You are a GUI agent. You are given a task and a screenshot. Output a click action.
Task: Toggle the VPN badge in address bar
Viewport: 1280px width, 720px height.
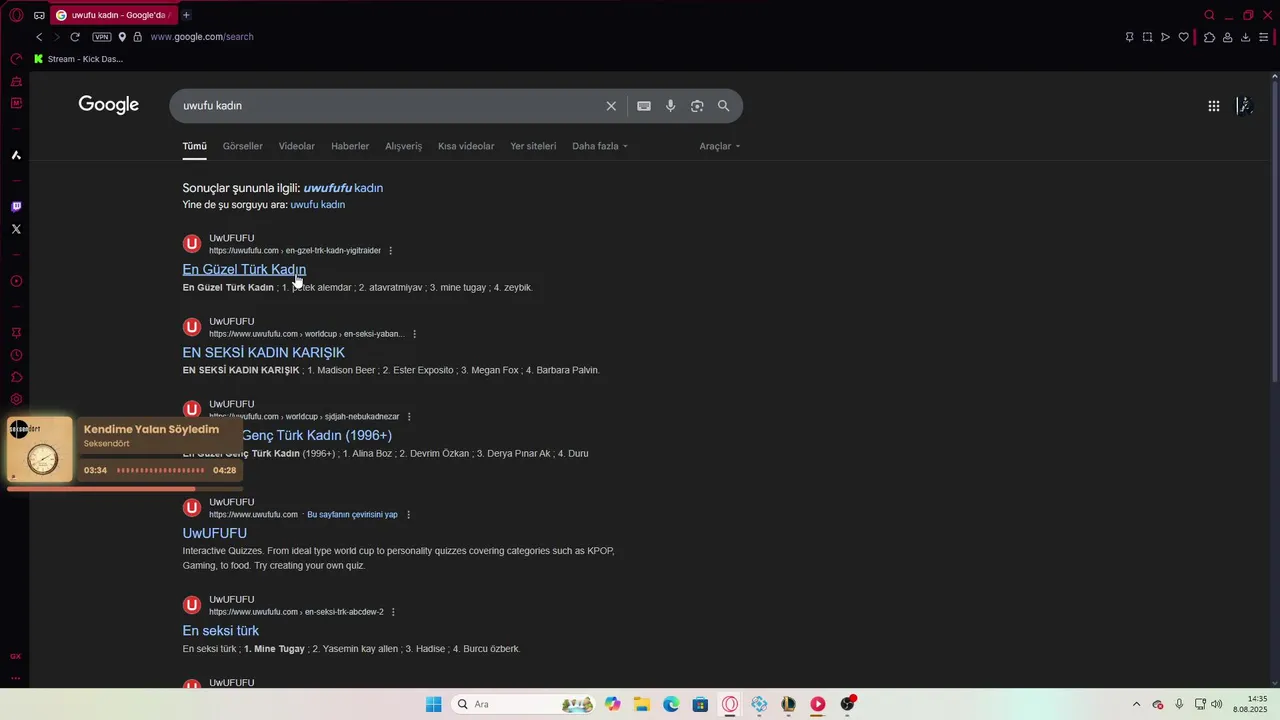tap(102, 37)
